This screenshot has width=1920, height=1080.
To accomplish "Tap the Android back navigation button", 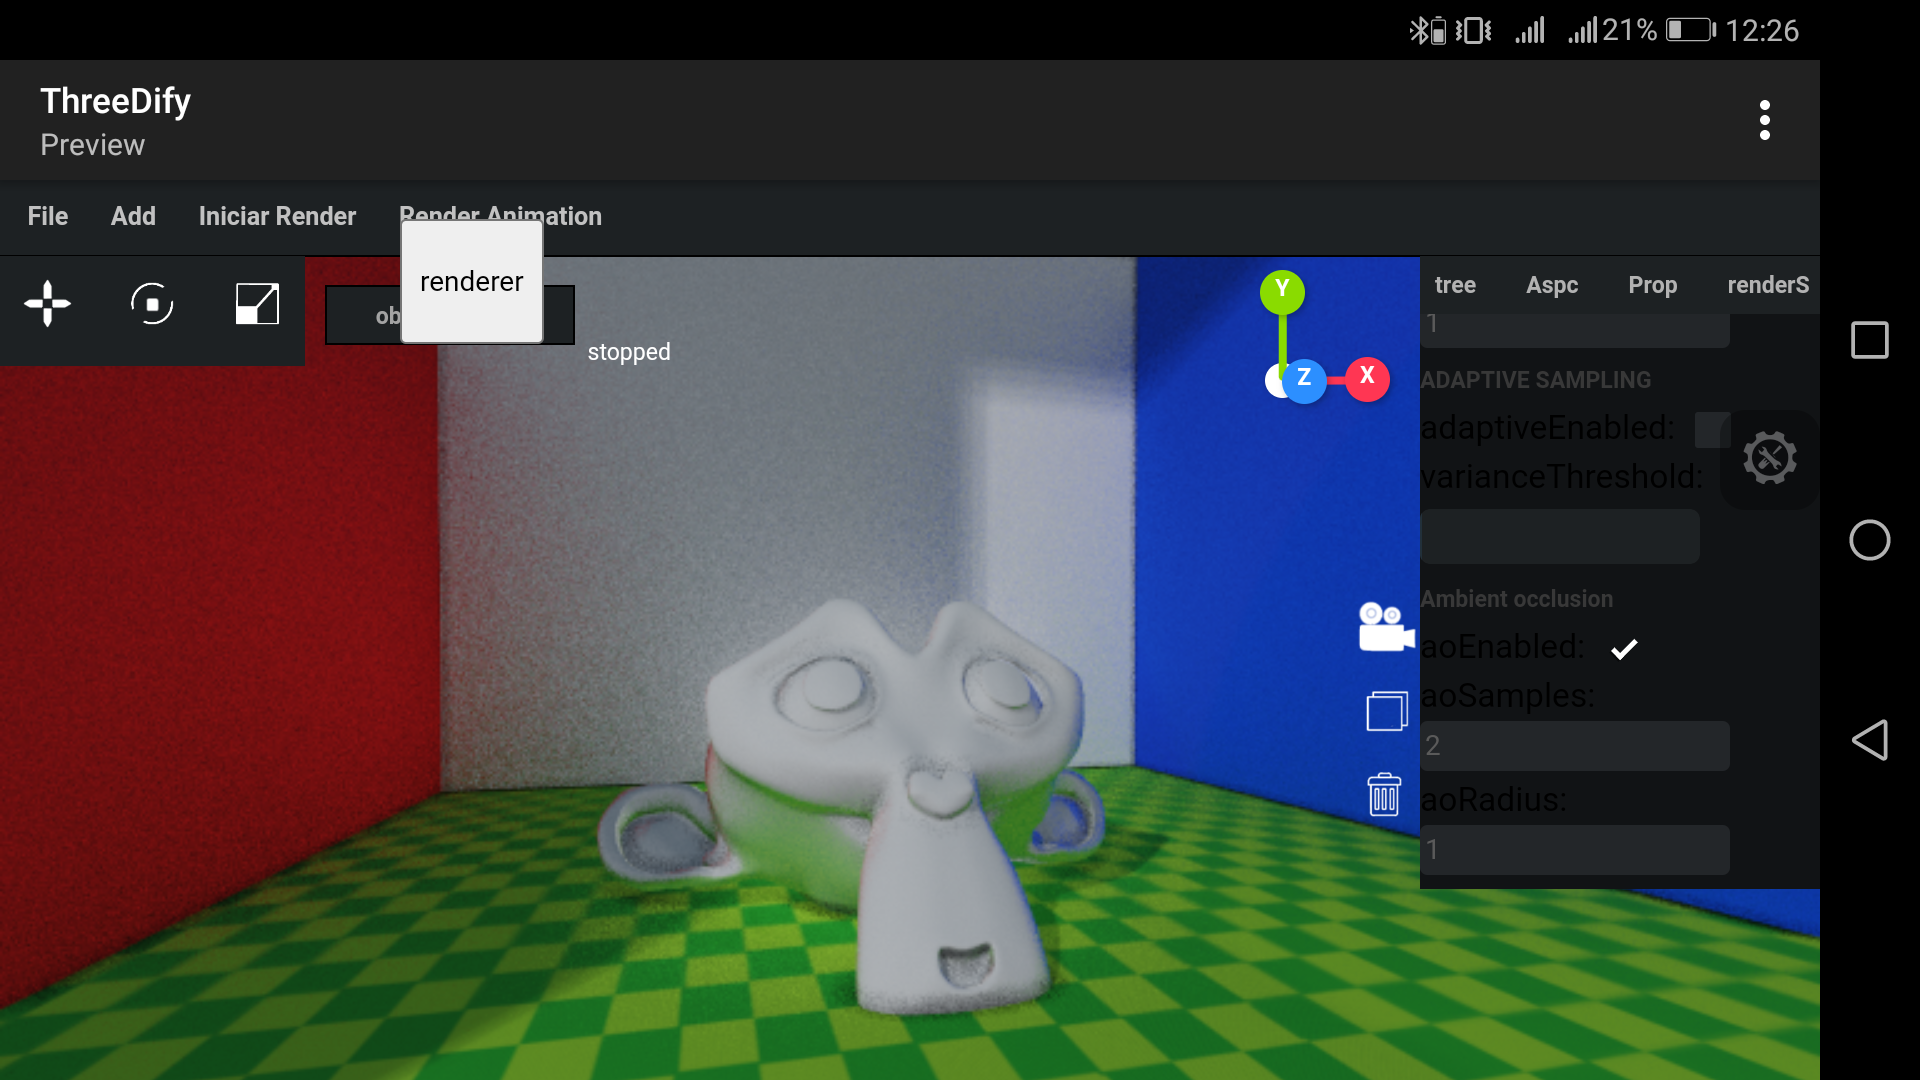I will [x=1869, y=741].
